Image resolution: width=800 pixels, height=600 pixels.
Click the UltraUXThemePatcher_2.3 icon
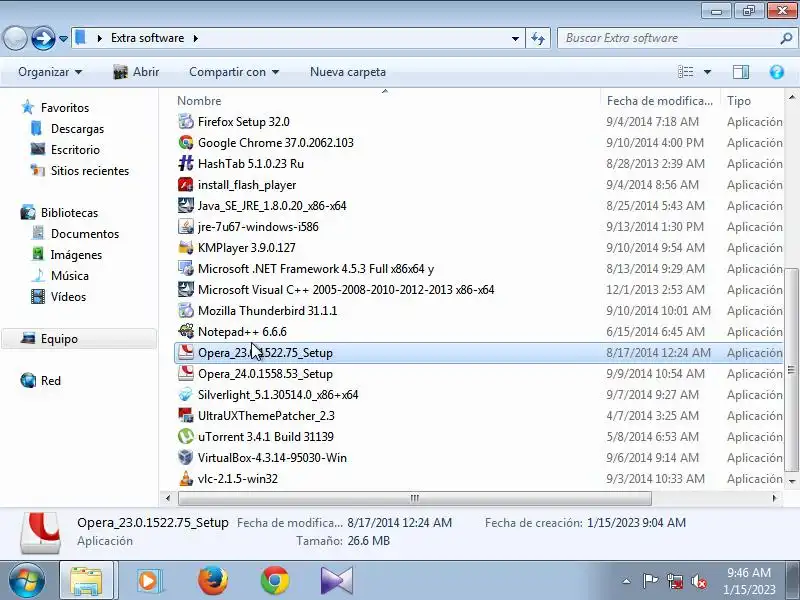click(x=186, y=415)
